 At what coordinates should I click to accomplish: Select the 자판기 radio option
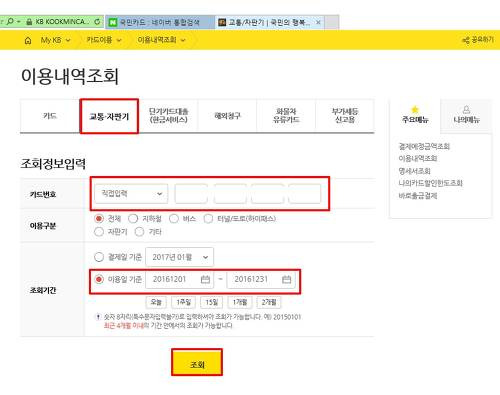click(99, 232)
